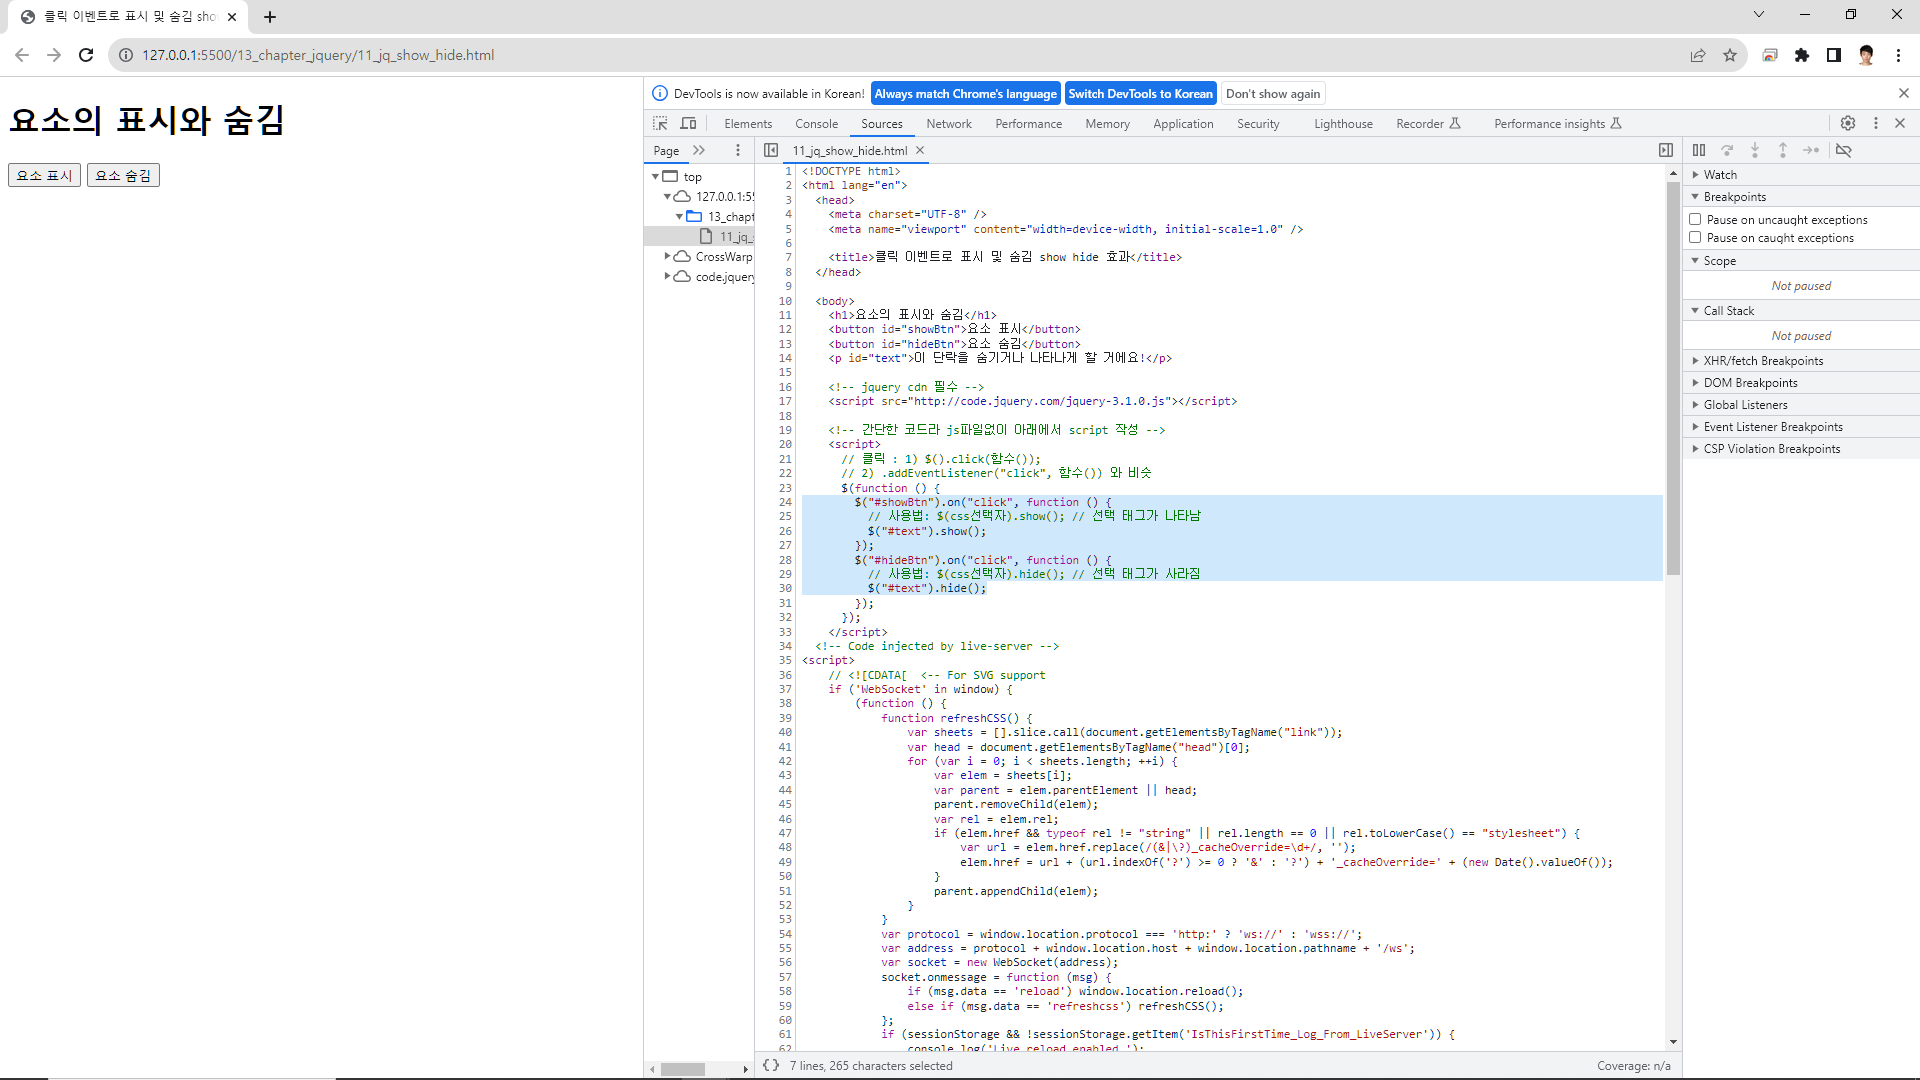Click the browser address bar URL

[x=318, y=55]
